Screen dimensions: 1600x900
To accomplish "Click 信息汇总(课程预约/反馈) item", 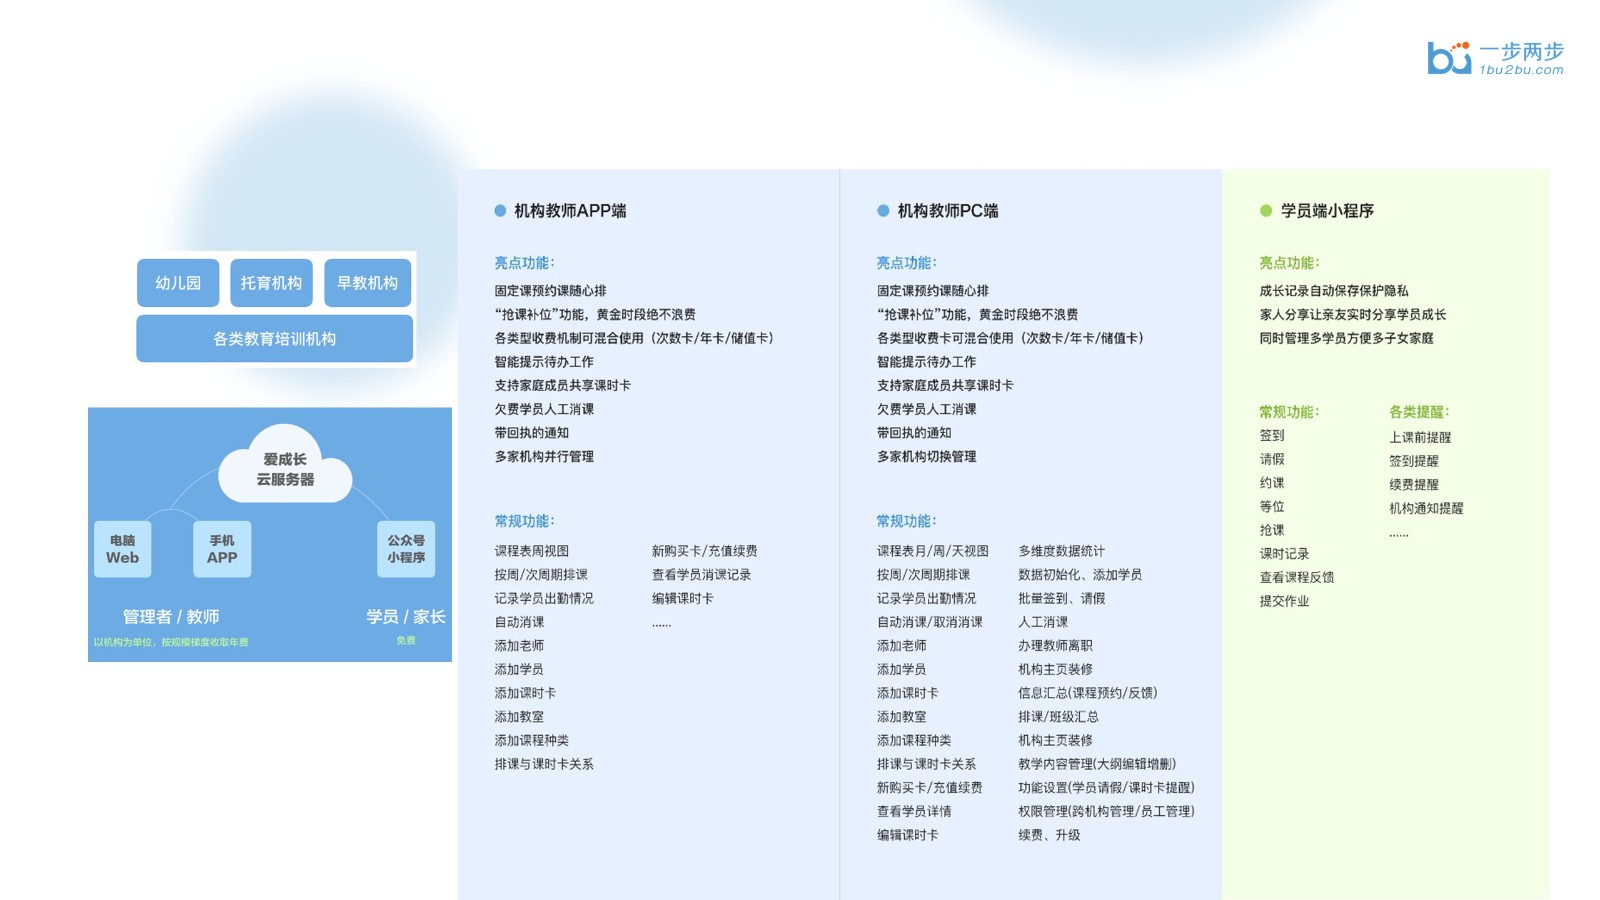I will tap(1088, 693).
